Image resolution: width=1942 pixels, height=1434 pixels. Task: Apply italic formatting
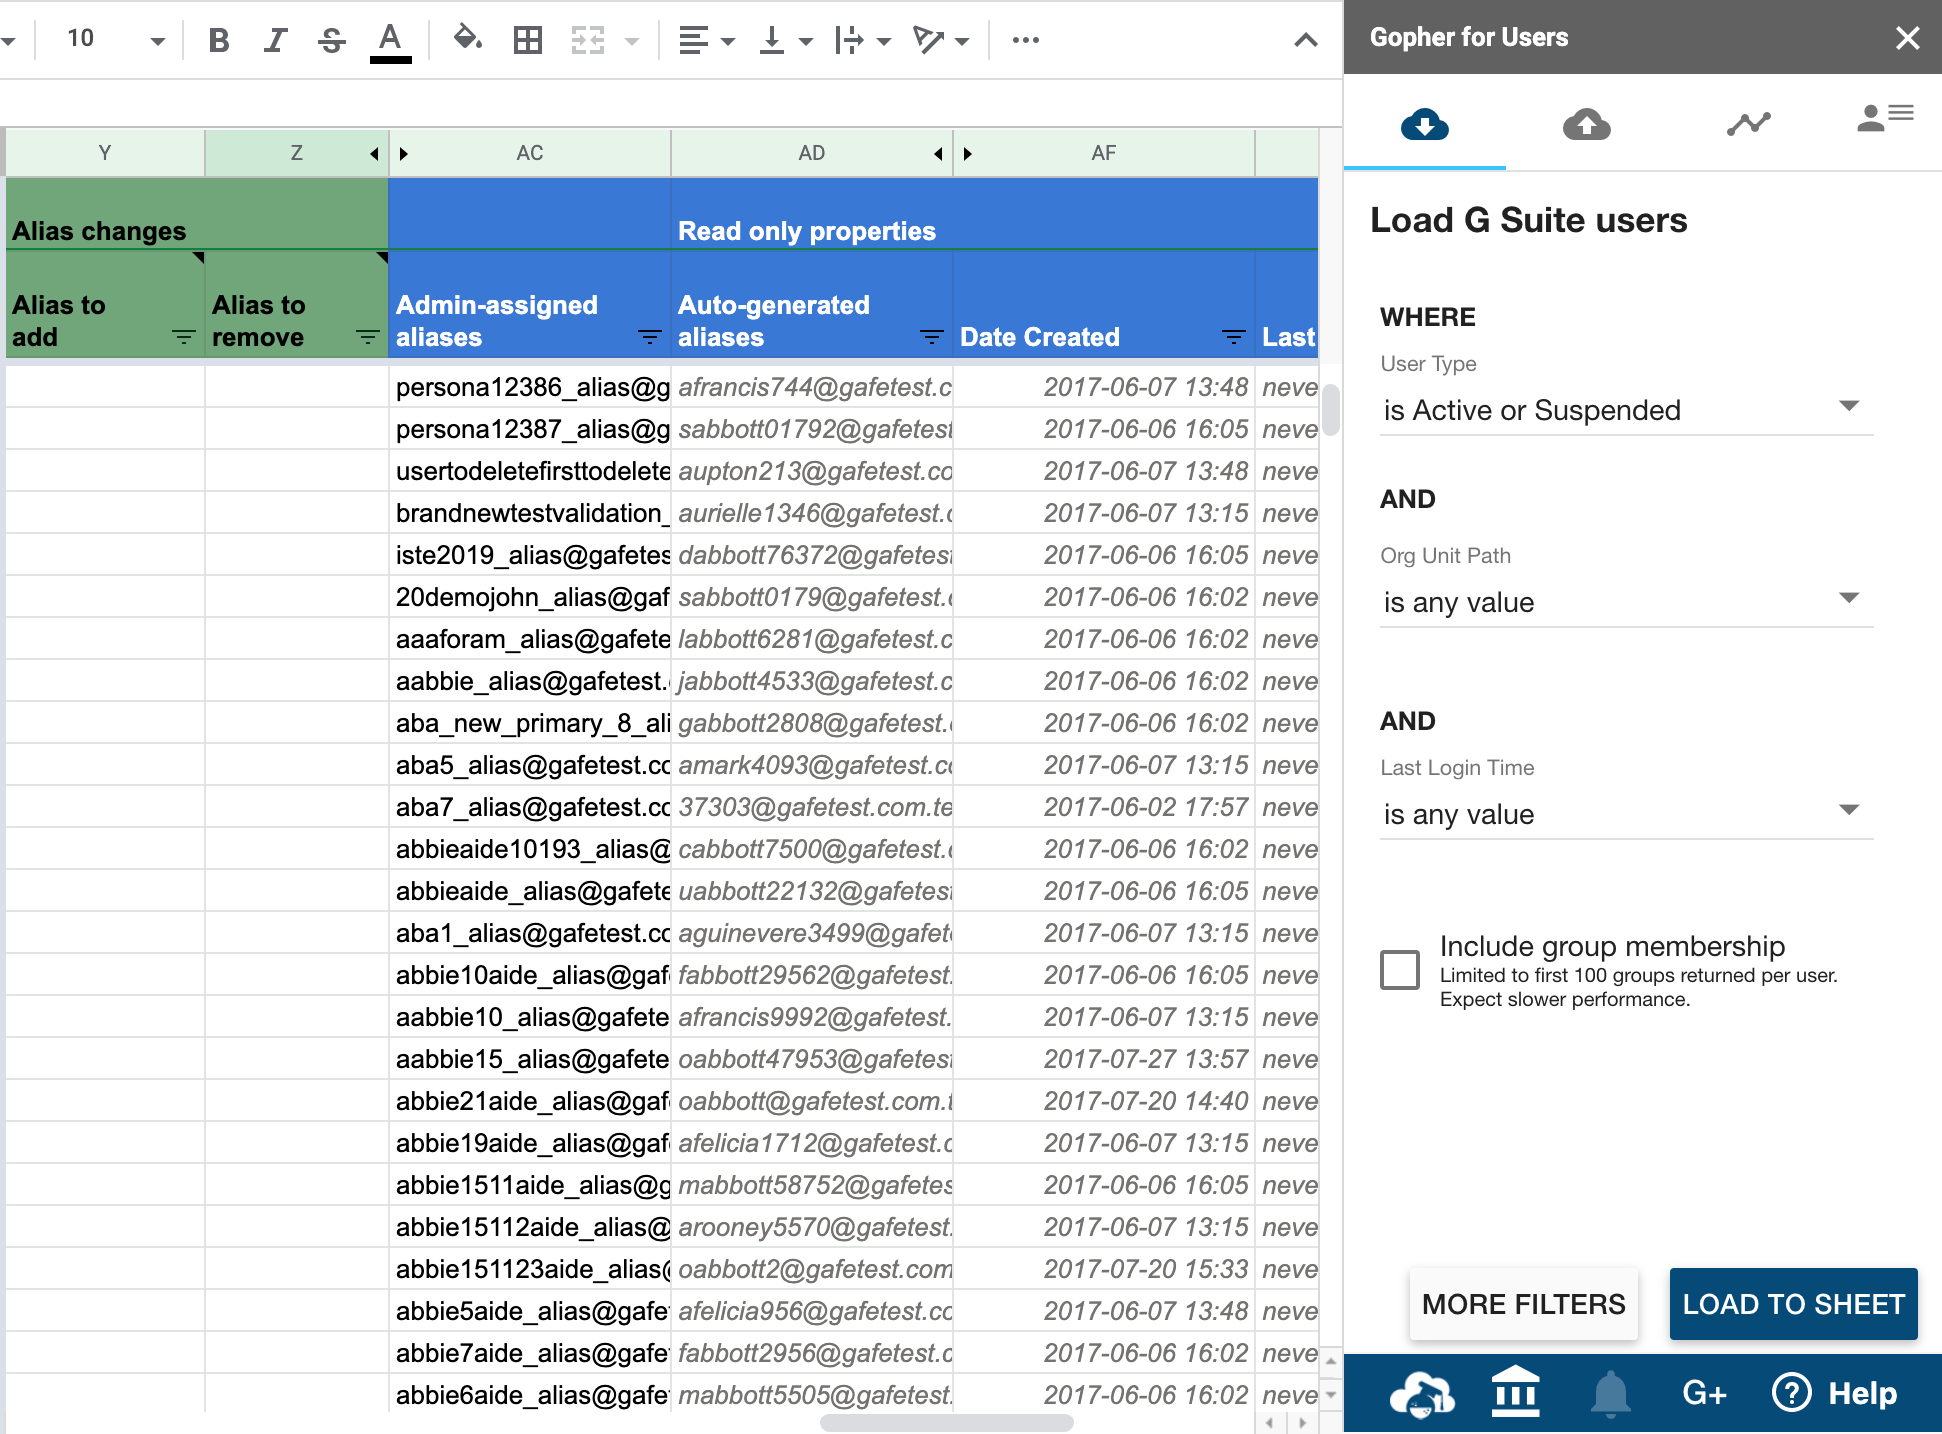pos(275,40)
